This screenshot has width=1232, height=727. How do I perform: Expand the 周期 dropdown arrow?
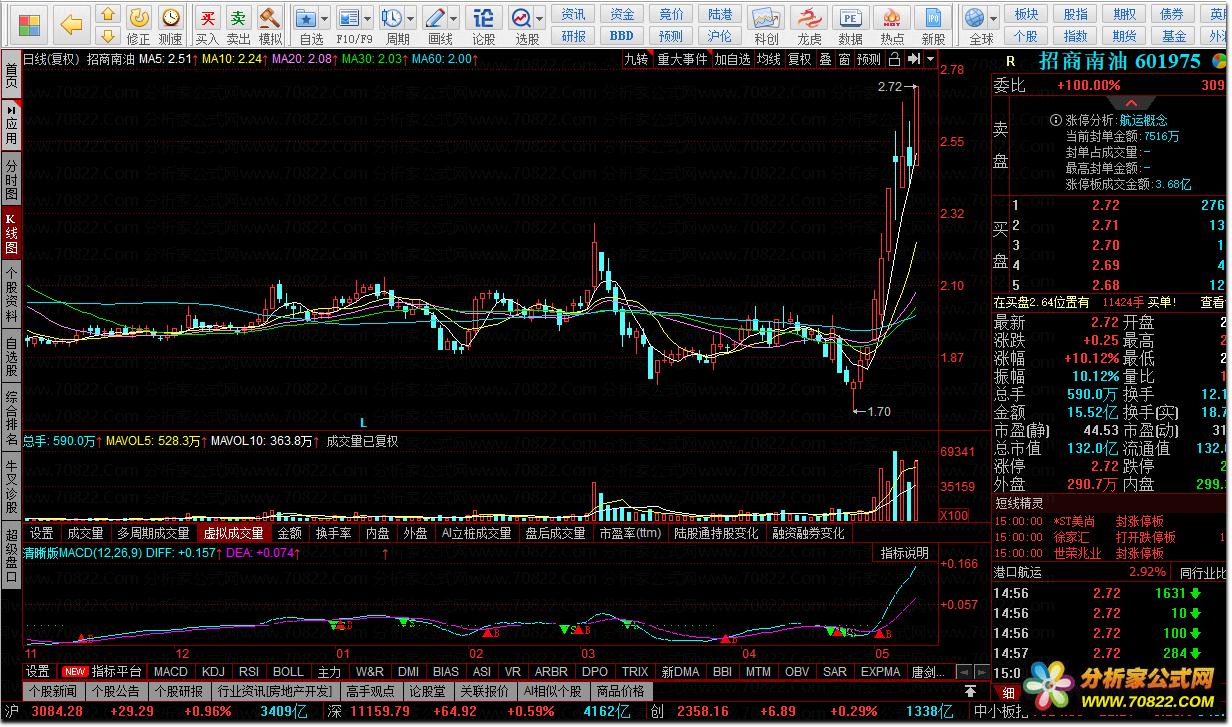tap(412, 18)
